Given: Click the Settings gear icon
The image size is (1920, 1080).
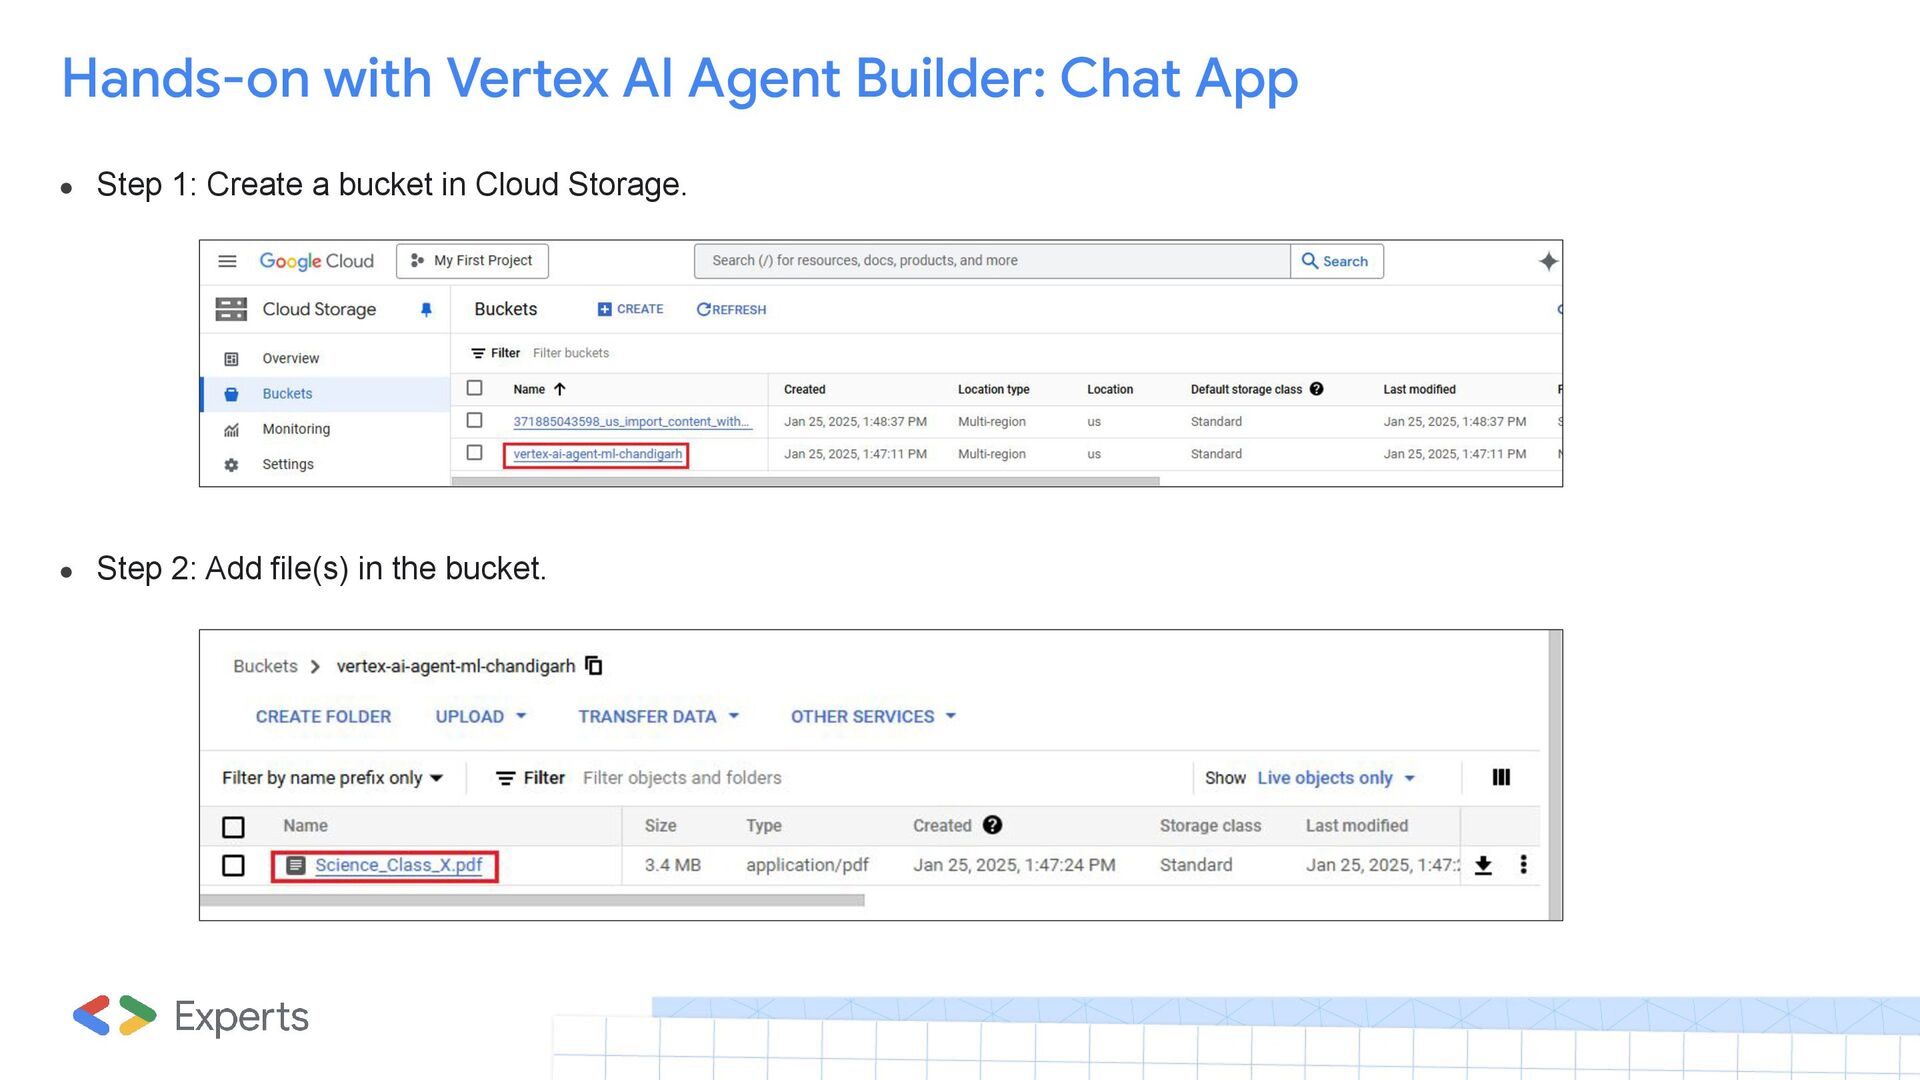Looking at the screenshot, I should (x=231, y=465).
